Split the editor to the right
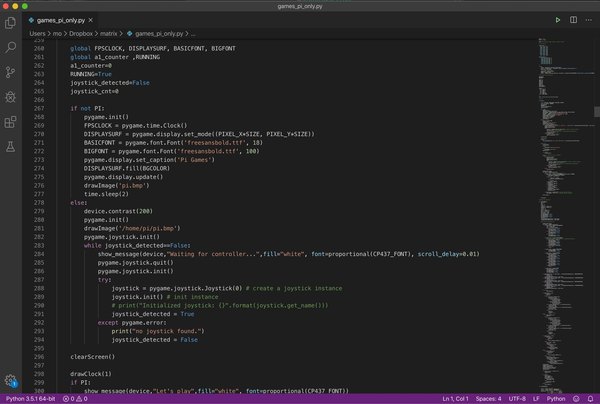 [573, 20]
